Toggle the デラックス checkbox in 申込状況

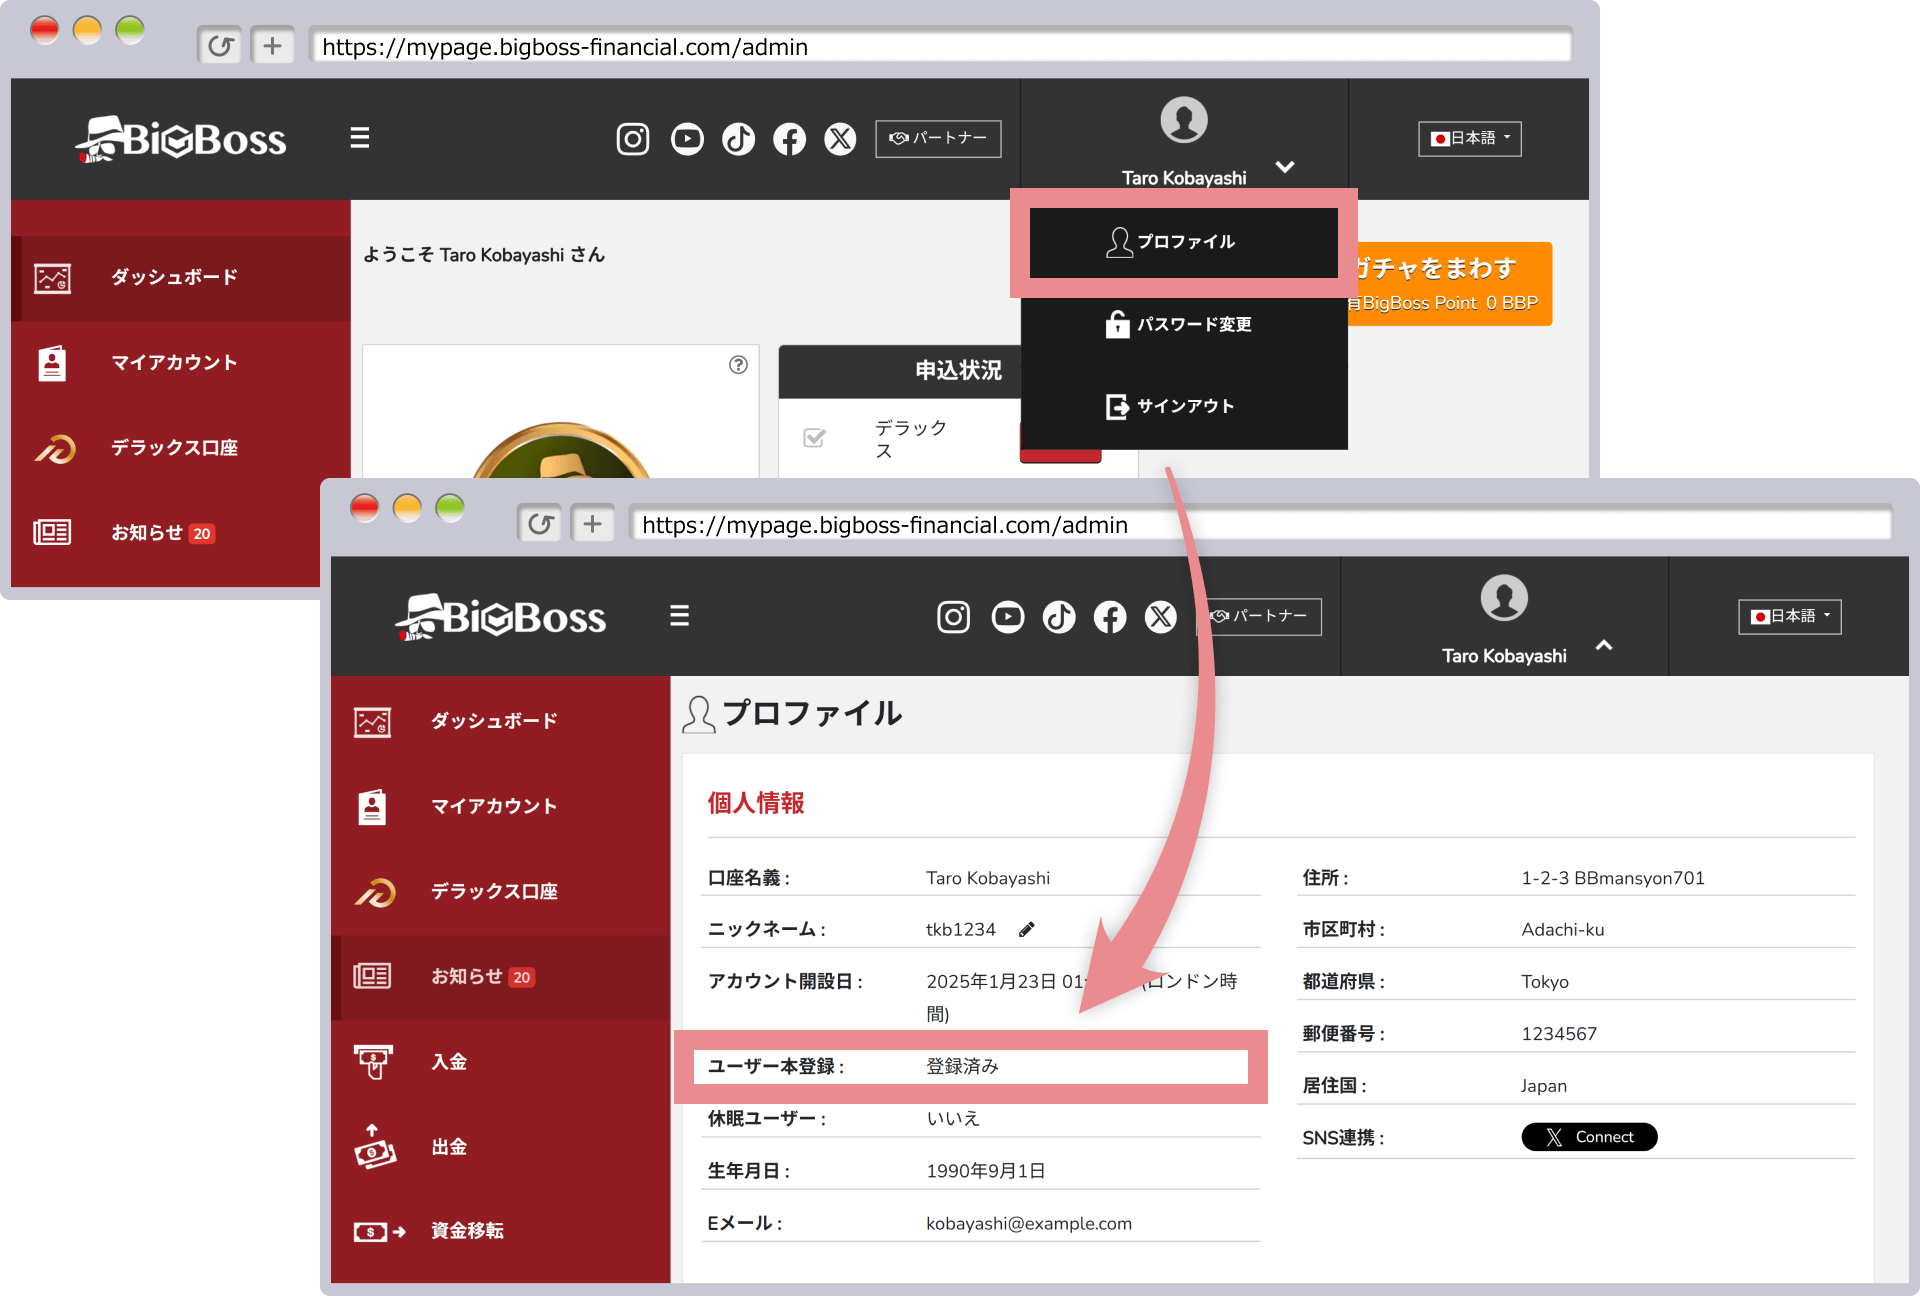click(x=814, y=438)
